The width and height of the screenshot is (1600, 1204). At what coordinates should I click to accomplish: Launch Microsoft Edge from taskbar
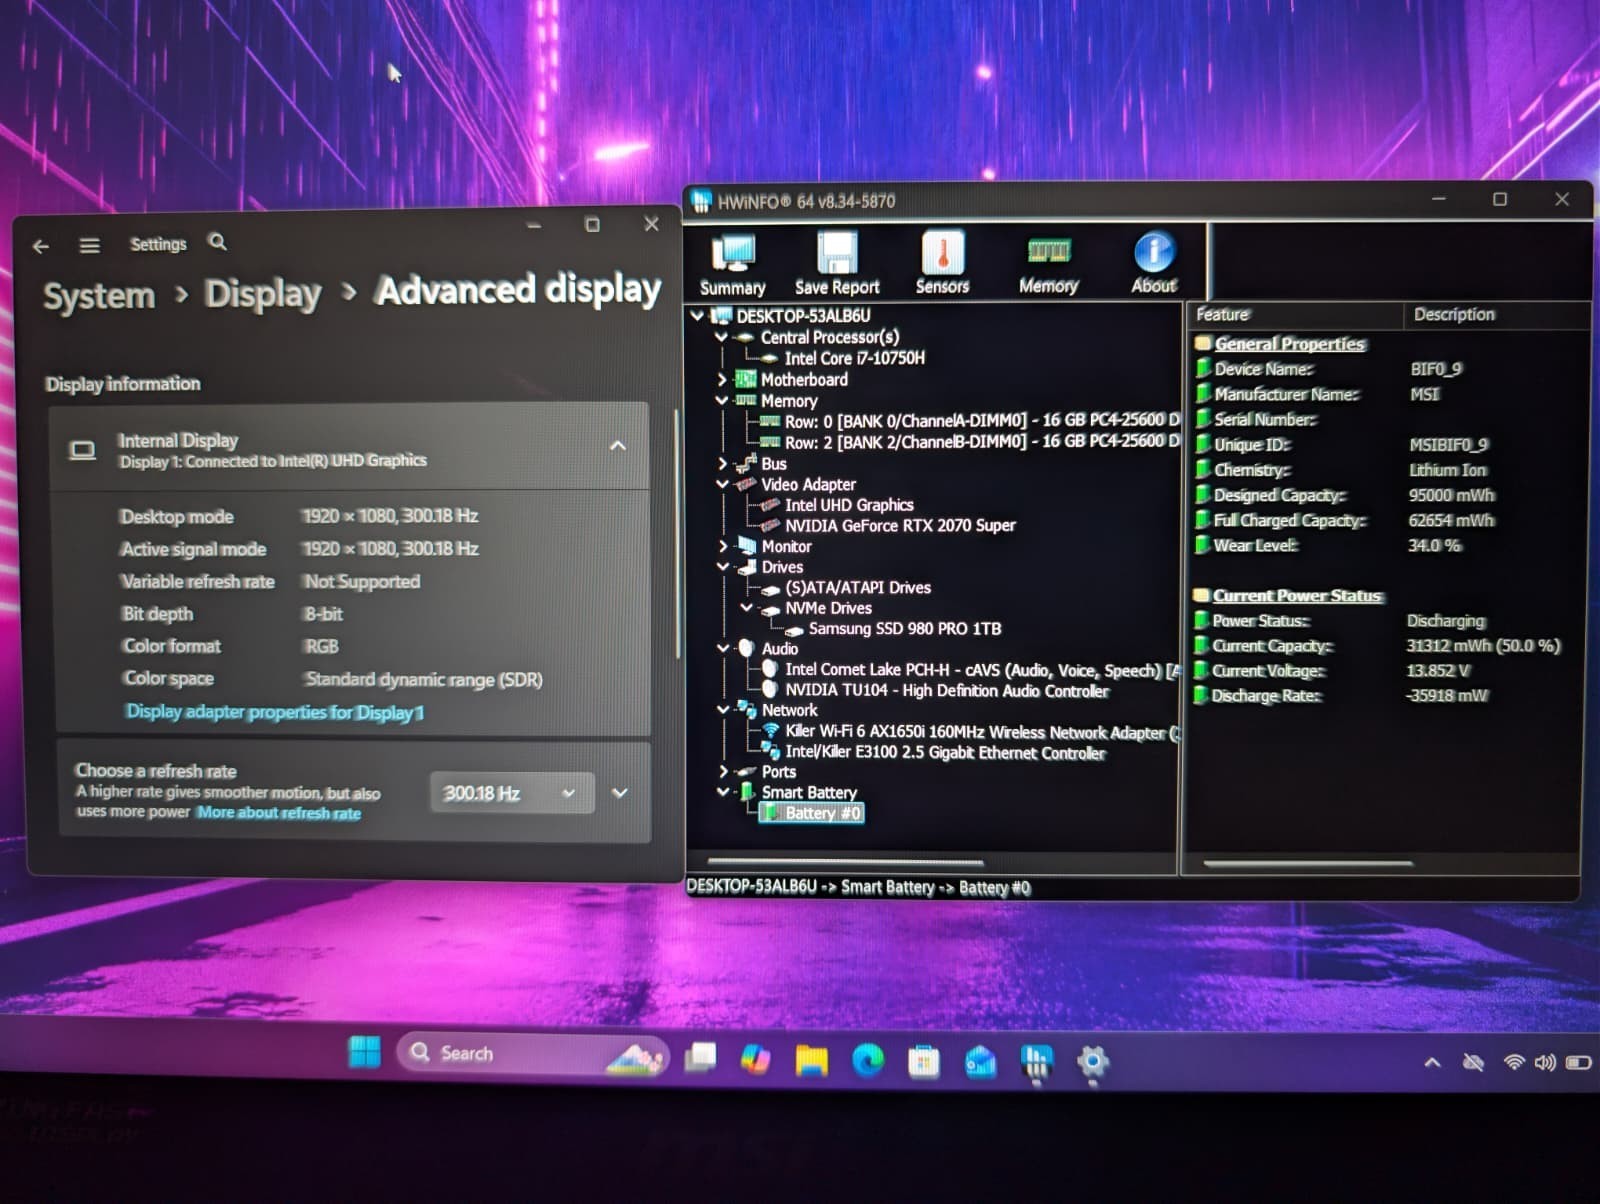[868, 1061]
